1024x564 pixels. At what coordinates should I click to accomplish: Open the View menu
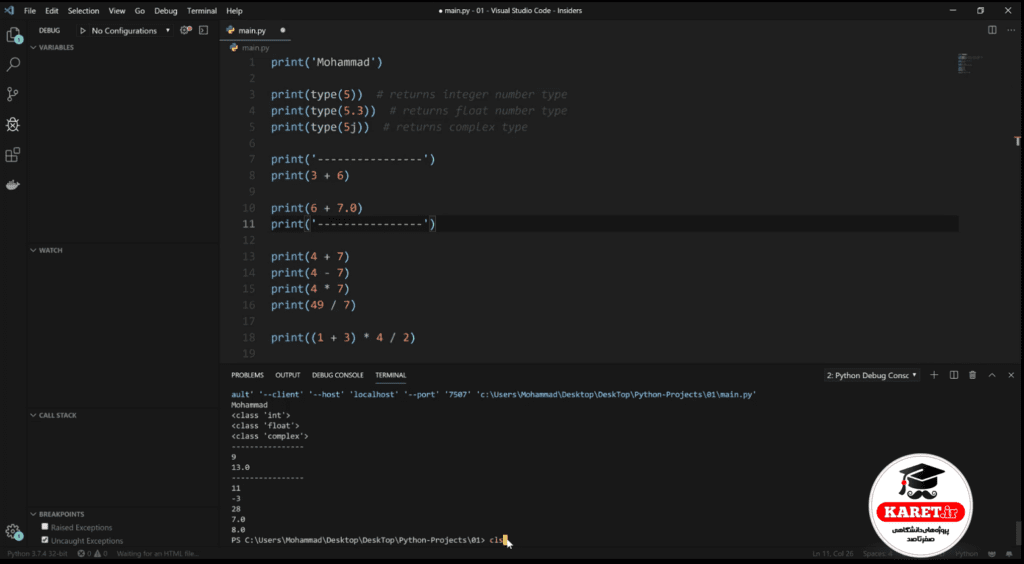[117, 10]
